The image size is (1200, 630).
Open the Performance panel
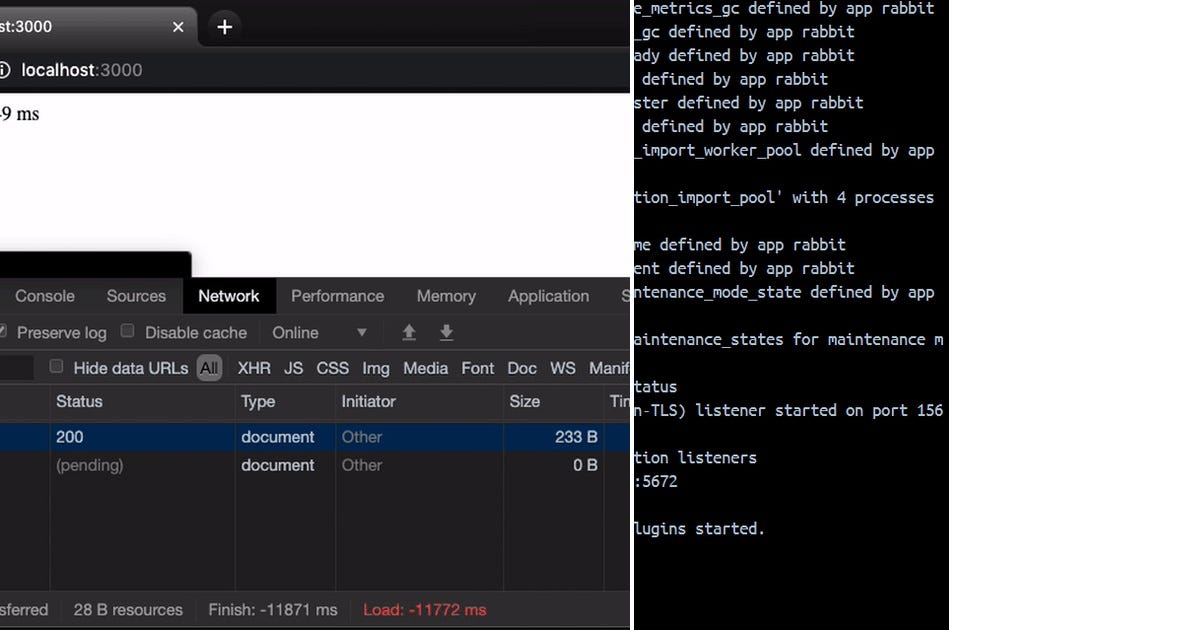pos(337,296)
